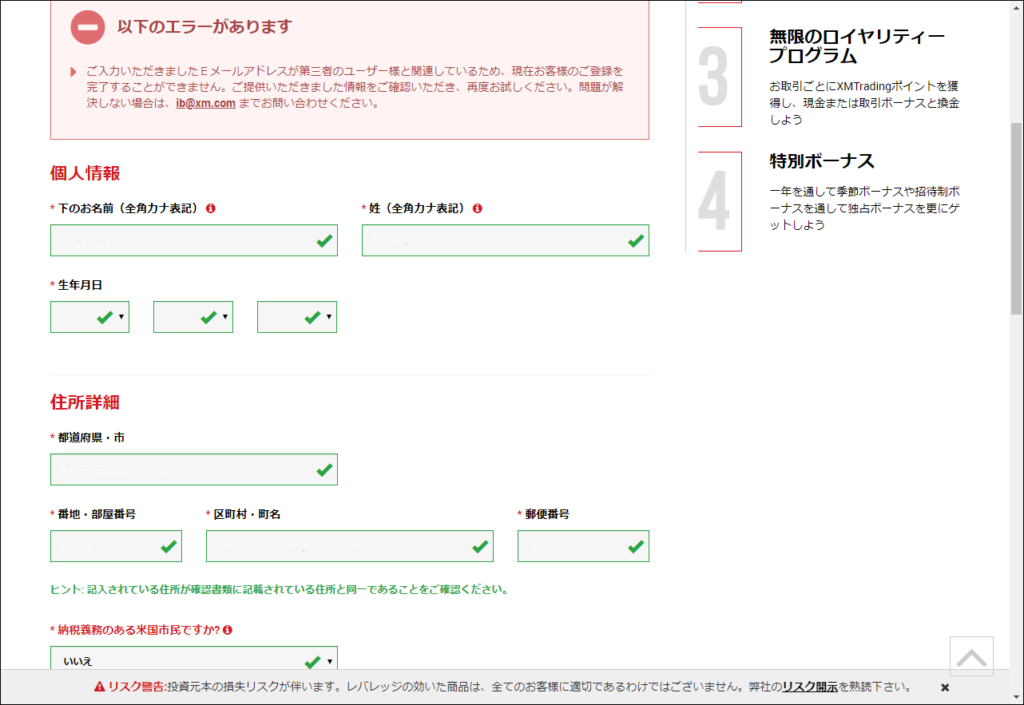
Task: Open the first birth date dropdown
Action: pos(89,317)
